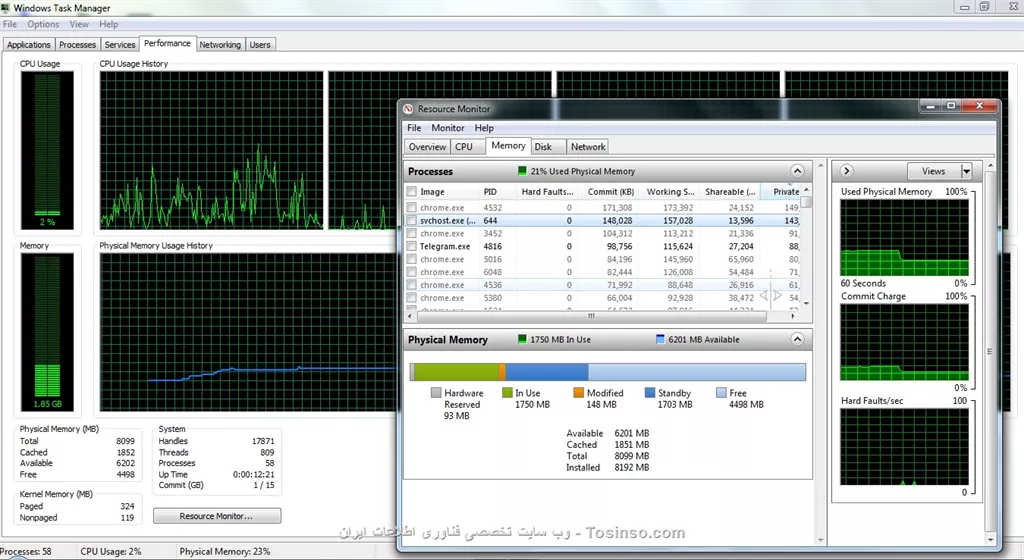Switch to Task Manager Applications tab
The image size is (1024, 560).
(x=29, y=44)
